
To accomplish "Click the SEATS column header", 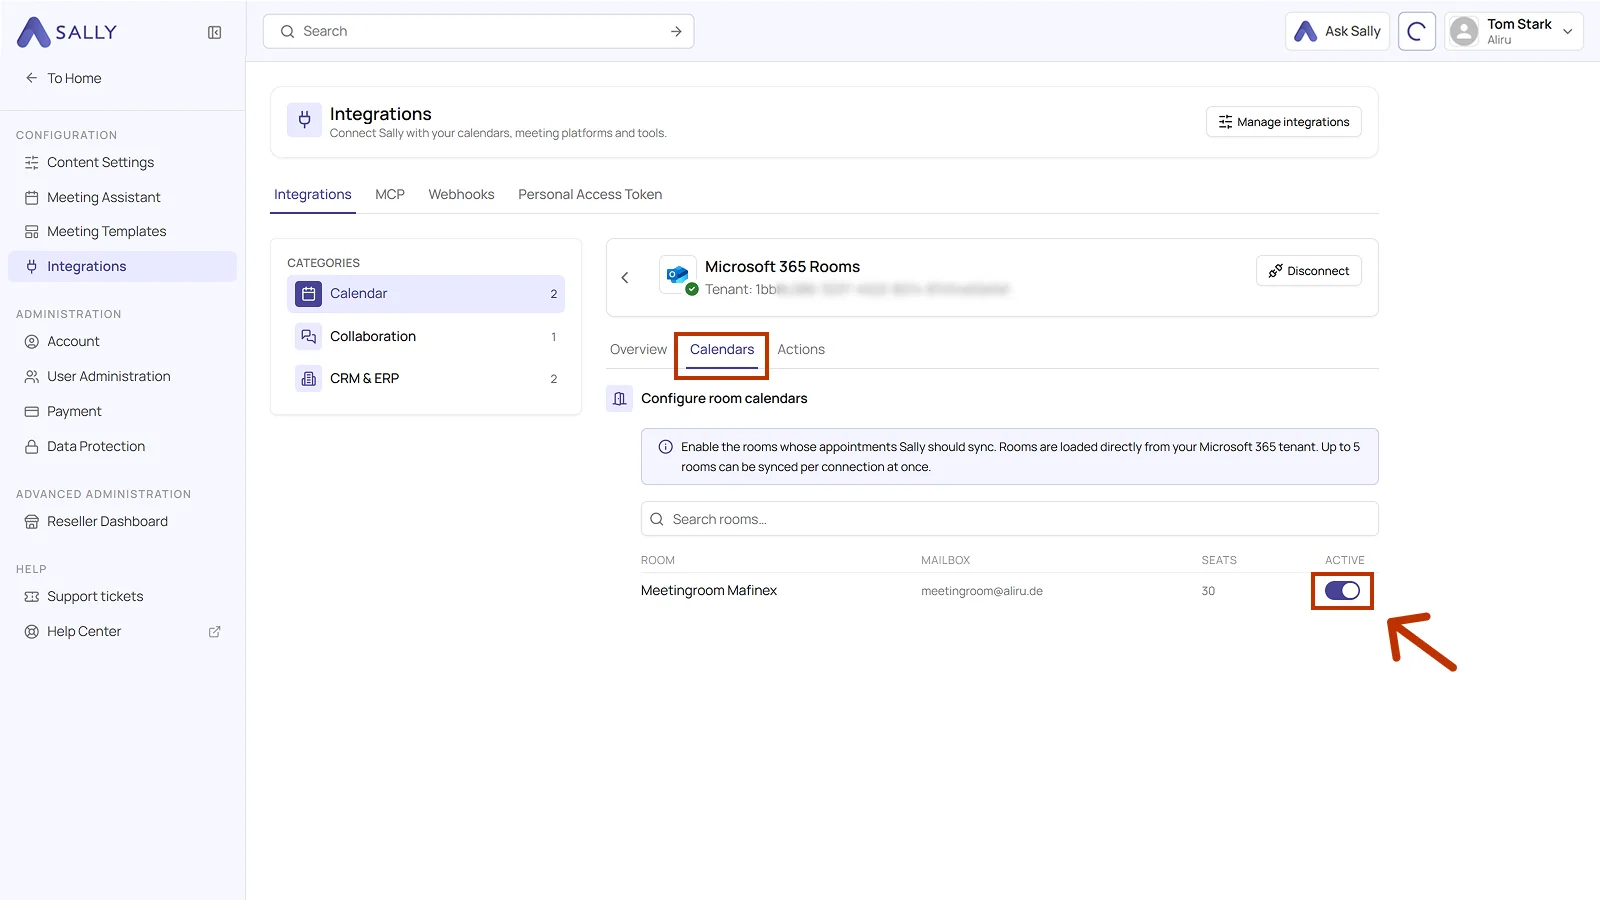I will tap(1219, 560).
